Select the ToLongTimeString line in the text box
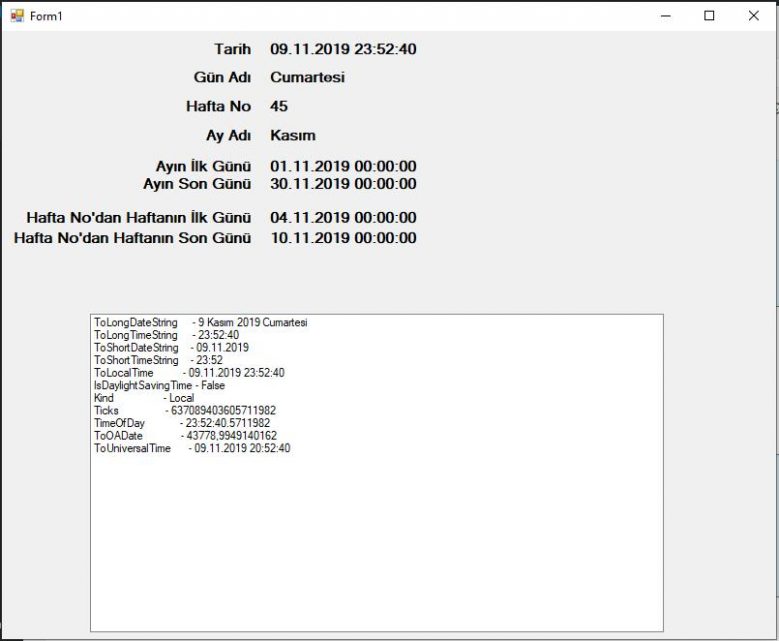Image resolution: width=779 pixels, height=641 pixels. (x=166, y=335)
